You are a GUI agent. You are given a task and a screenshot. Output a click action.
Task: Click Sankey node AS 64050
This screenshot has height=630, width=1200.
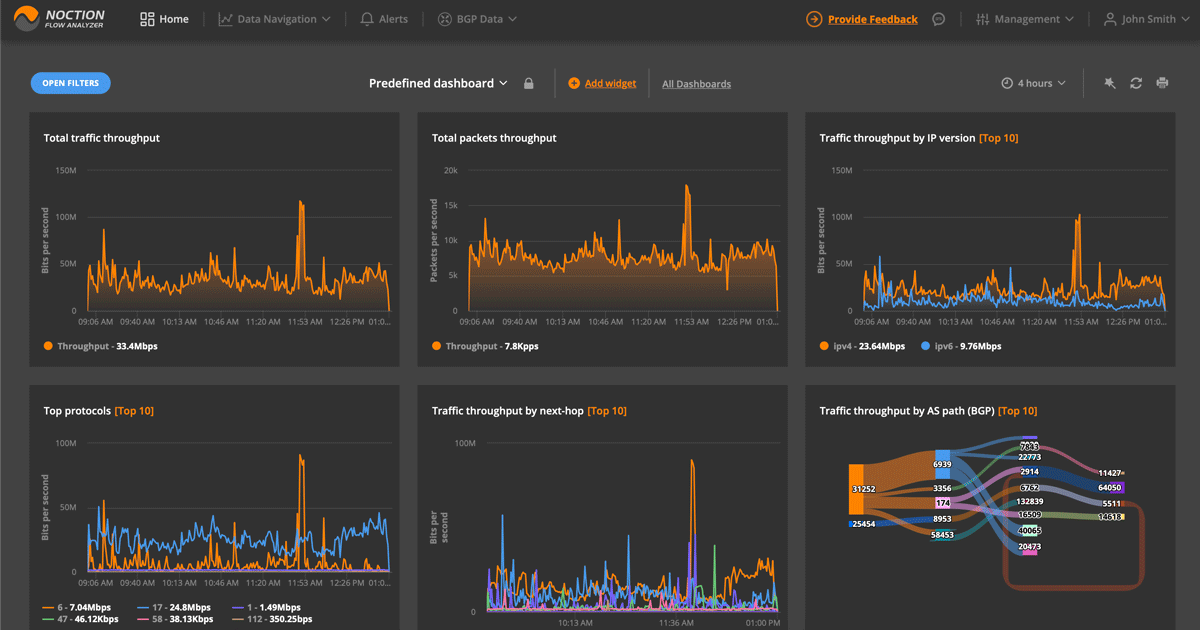coord(1110,487)
